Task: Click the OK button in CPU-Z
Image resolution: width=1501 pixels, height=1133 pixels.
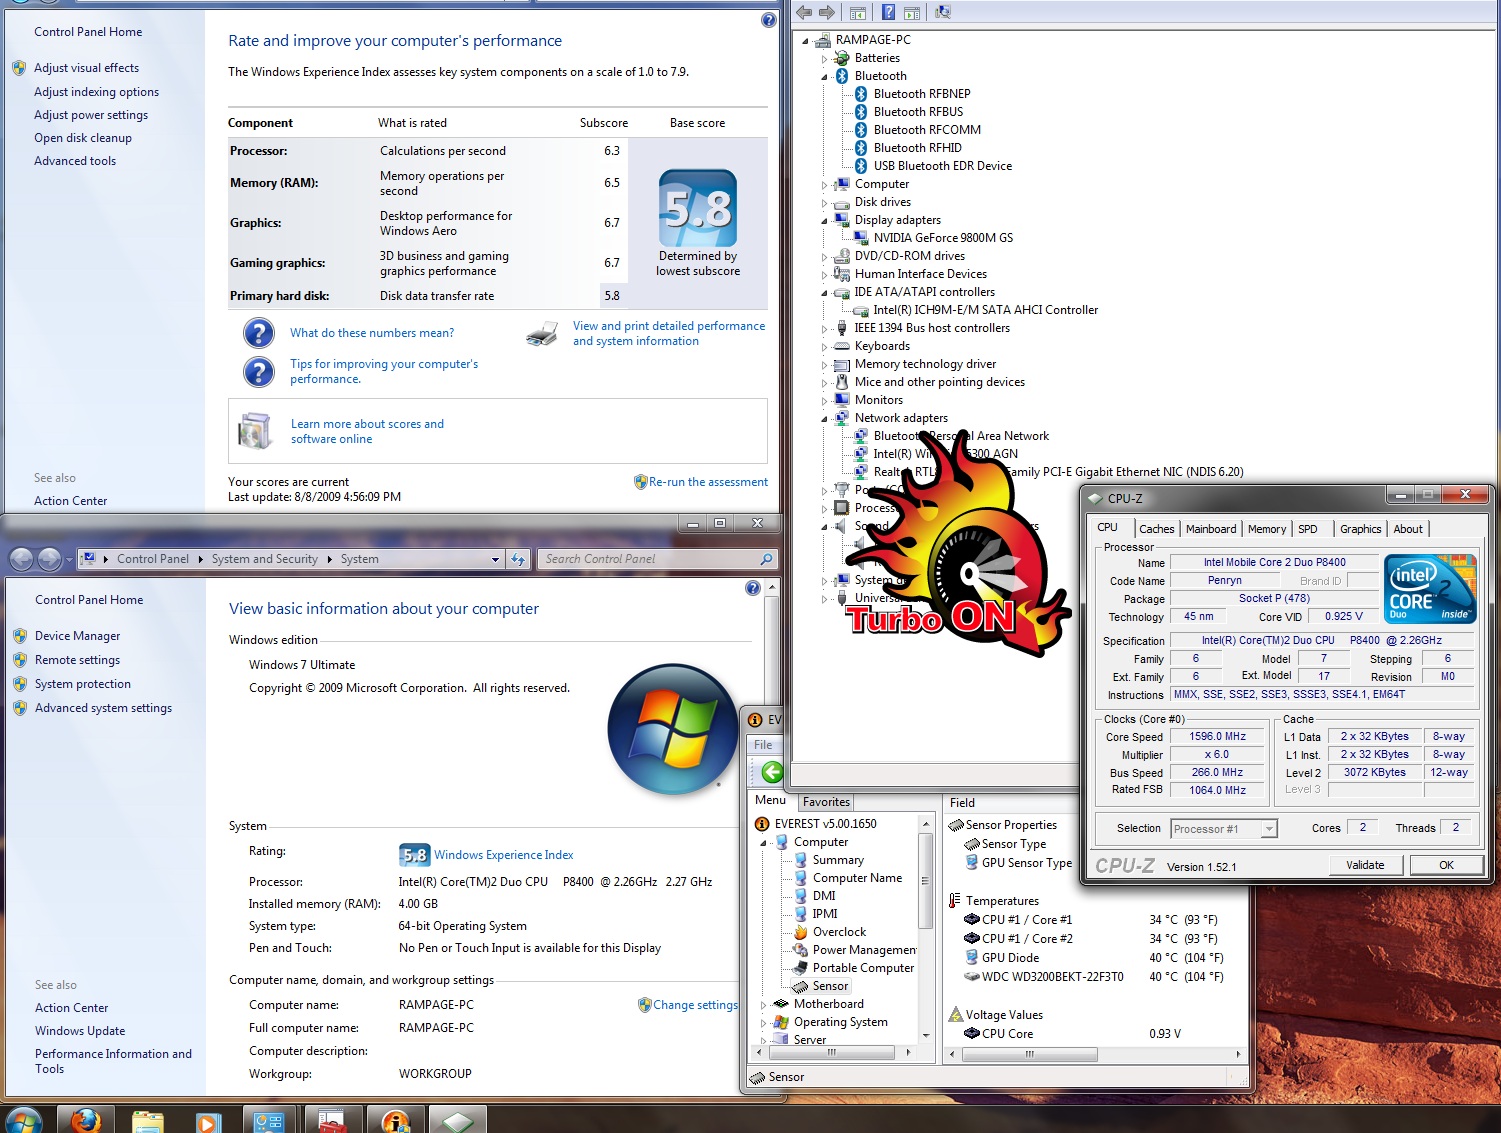Action: pos(1446,865)
